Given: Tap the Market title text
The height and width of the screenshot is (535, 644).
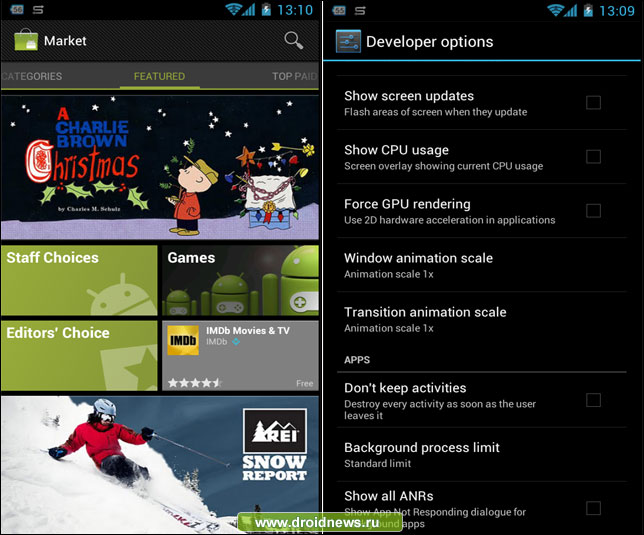Looking at the screenshot, I should pos(65,41).
